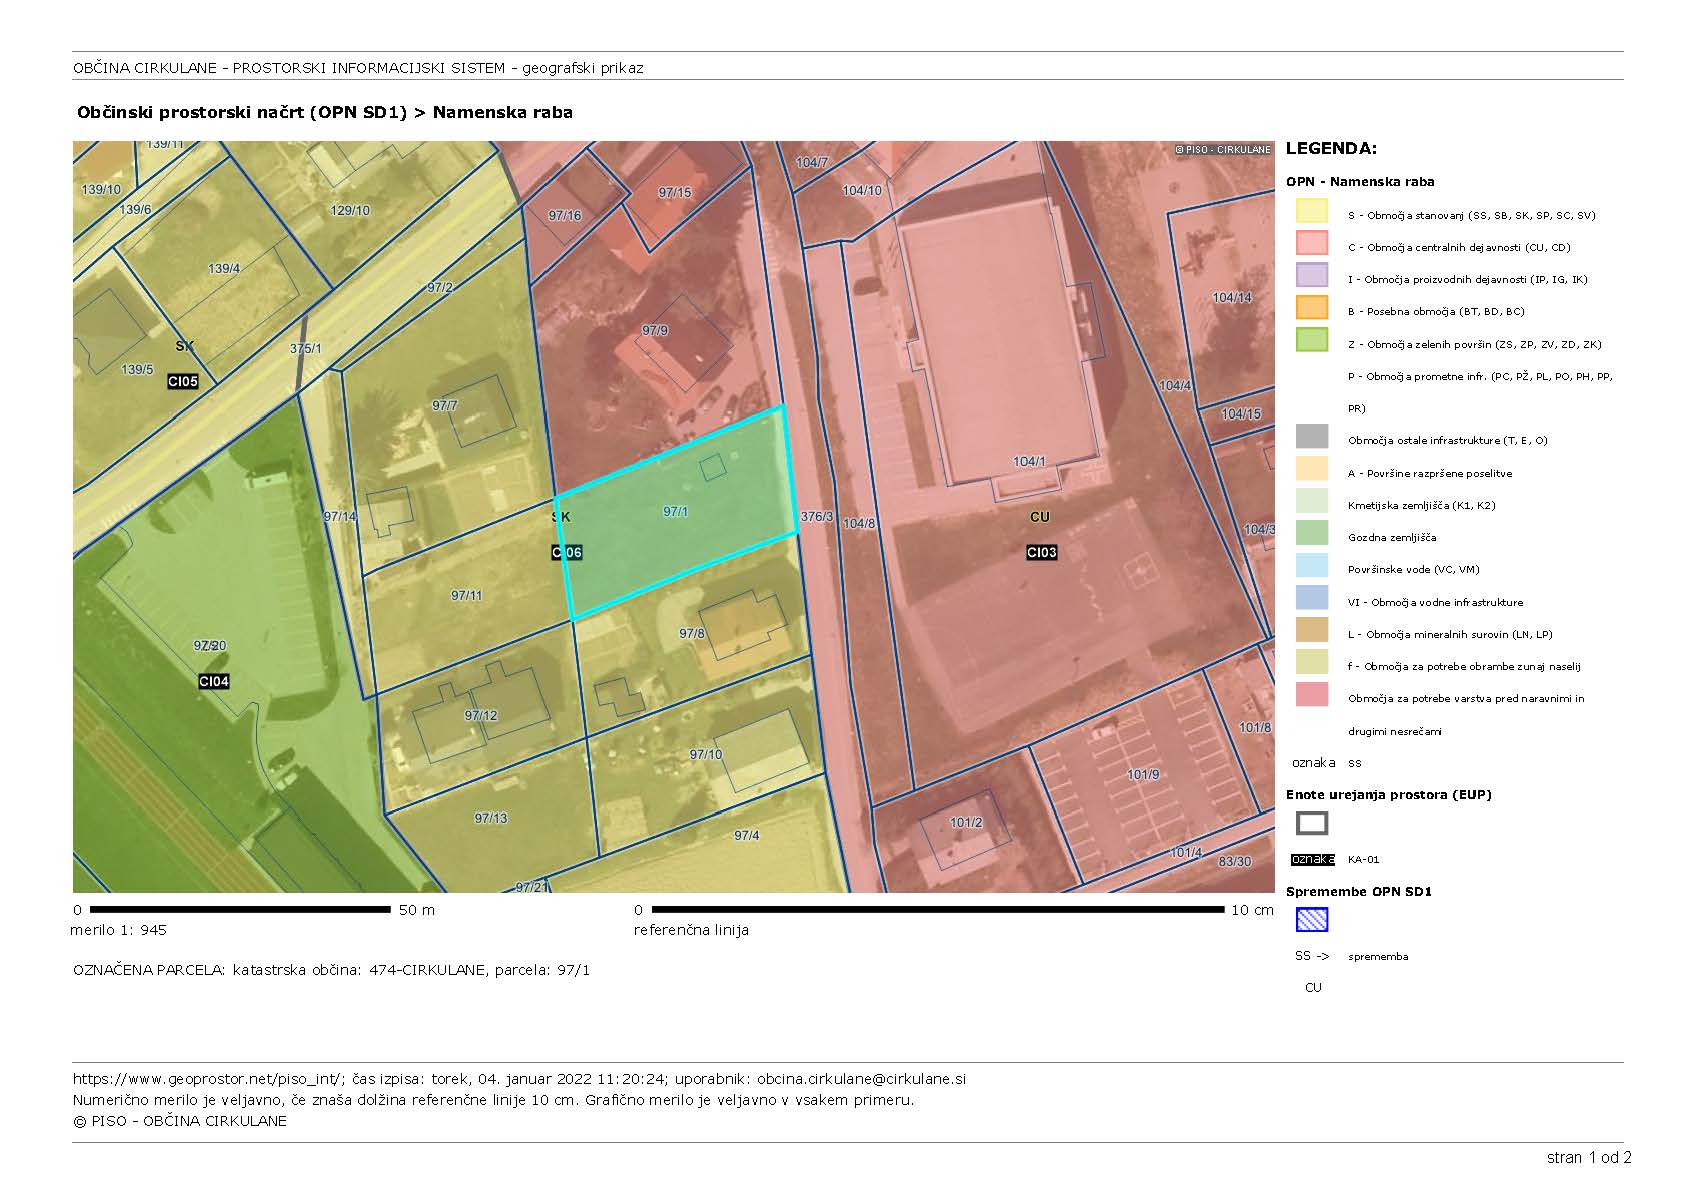Click road parcel label 375/1
Viewport: 1696px width, 1199px height.
306,349
